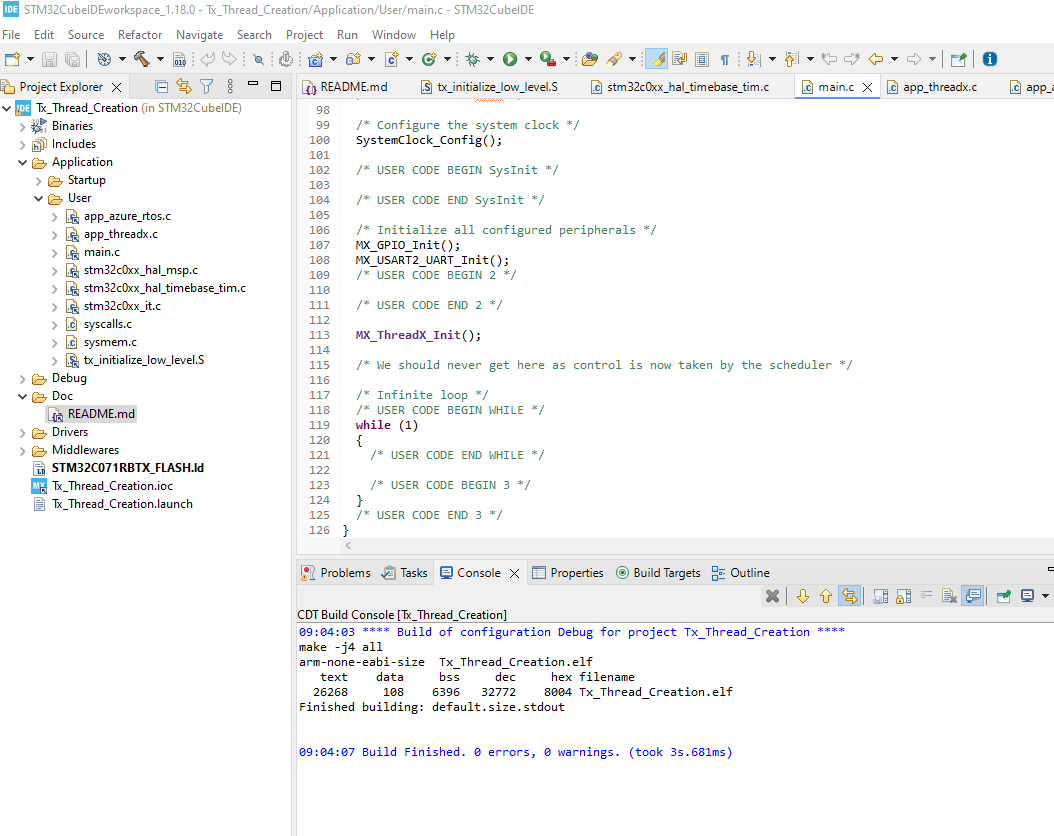1054x836 pixels.
Task: Collapse the Application folder
Action: [23, 163]
